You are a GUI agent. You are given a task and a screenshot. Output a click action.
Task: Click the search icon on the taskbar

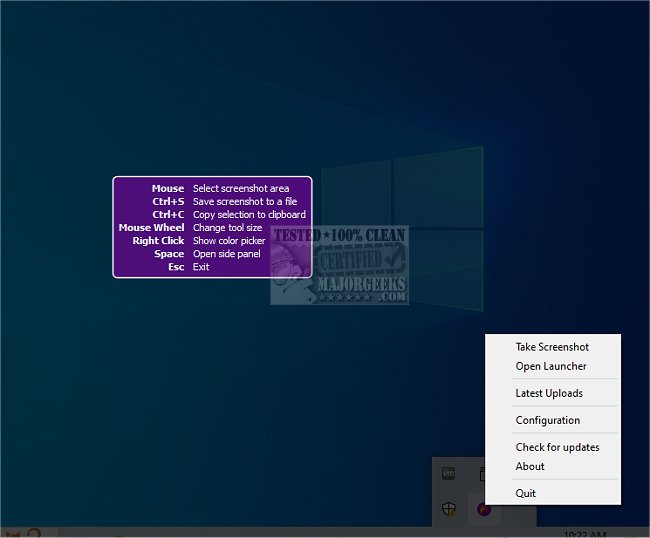coord(33,534)
